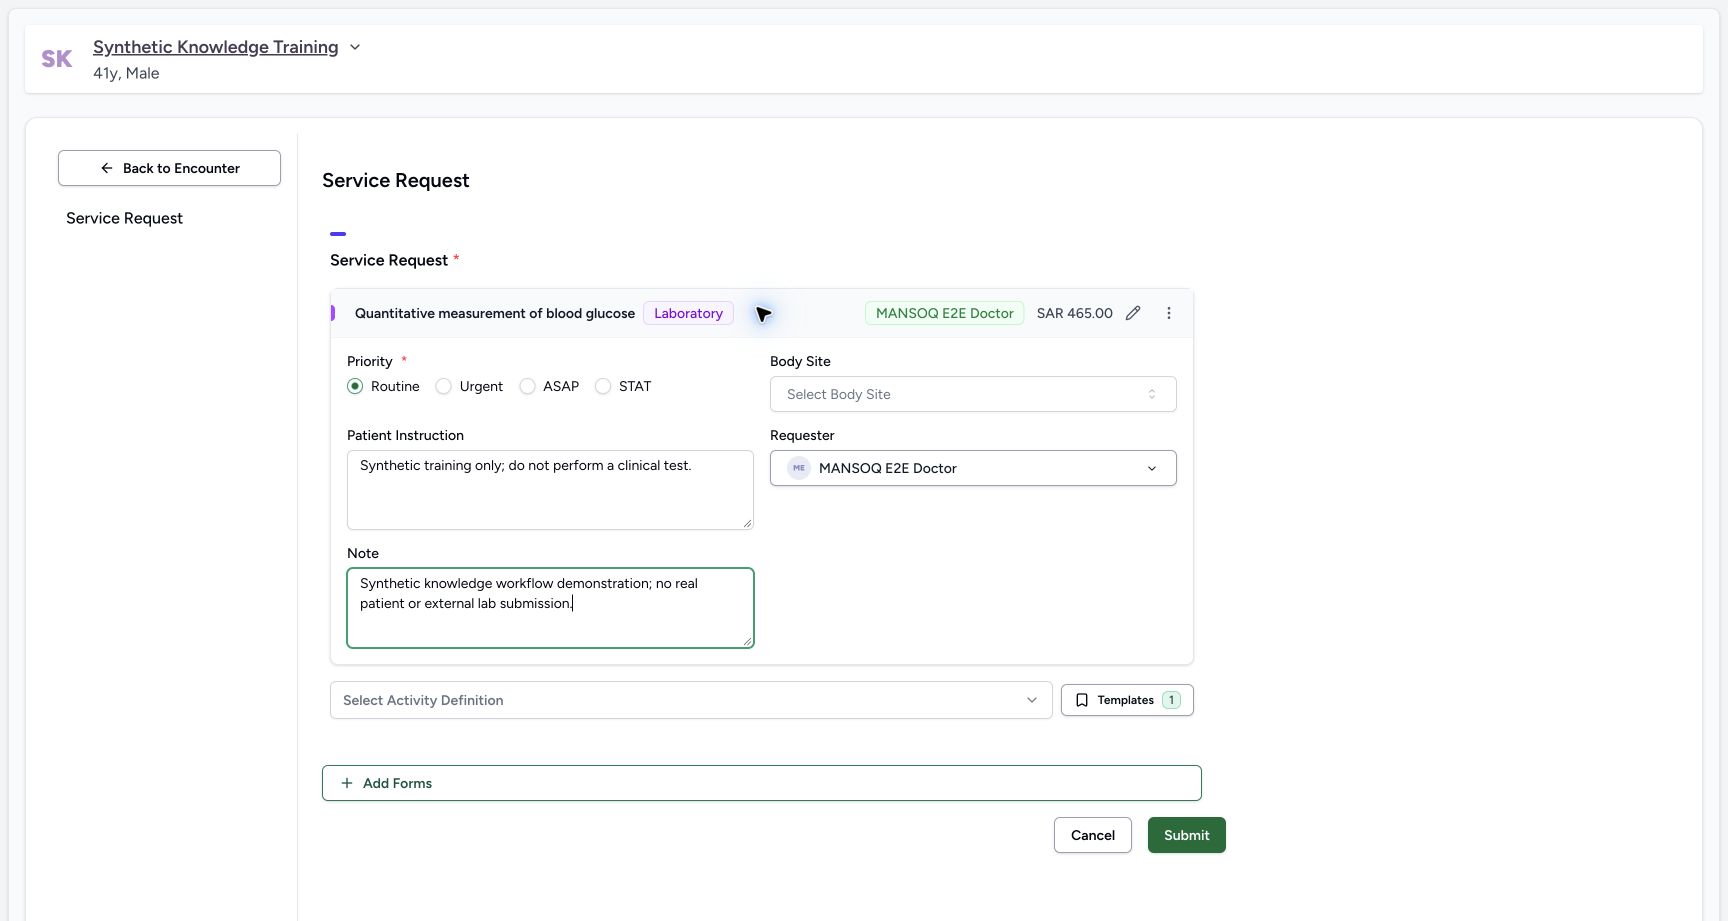
Task: Click the Templates button
Action: click(1127, 700)
